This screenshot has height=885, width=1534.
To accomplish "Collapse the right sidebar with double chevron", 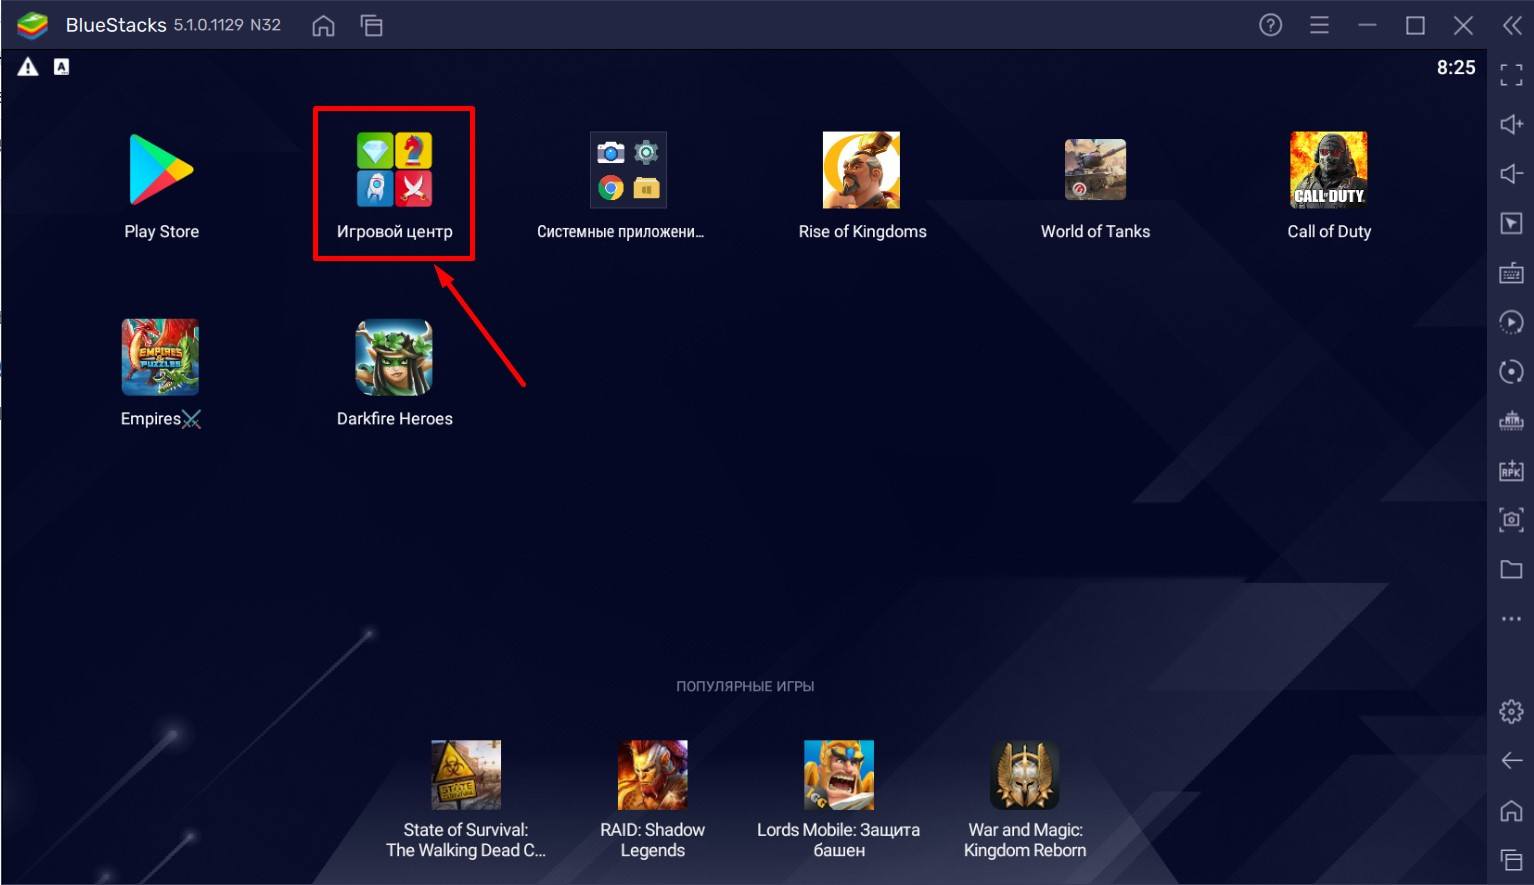I will pyautogui.click(x=1512, y=25).
